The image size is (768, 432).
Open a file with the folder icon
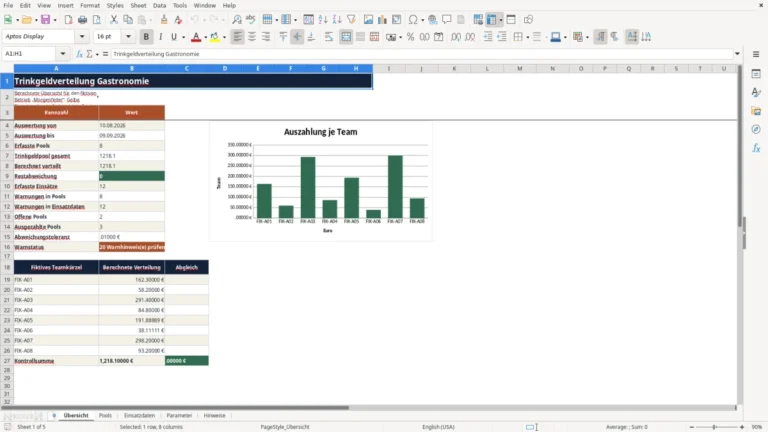tap(26, 20)
